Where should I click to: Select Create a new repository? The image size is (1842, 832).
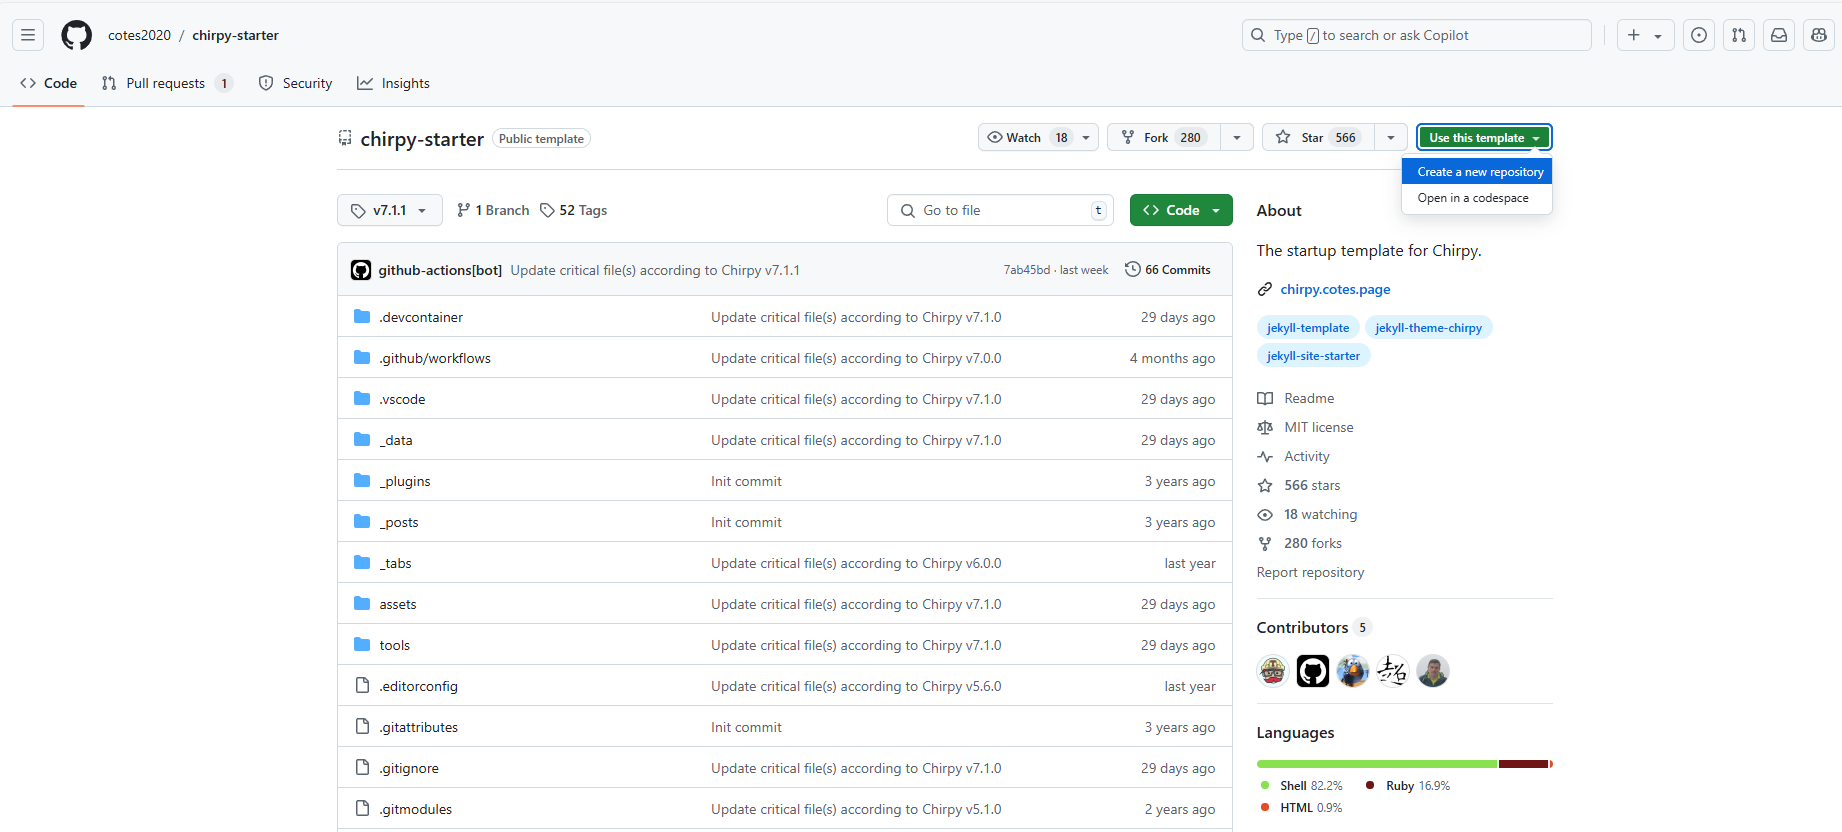point(1477,172)
